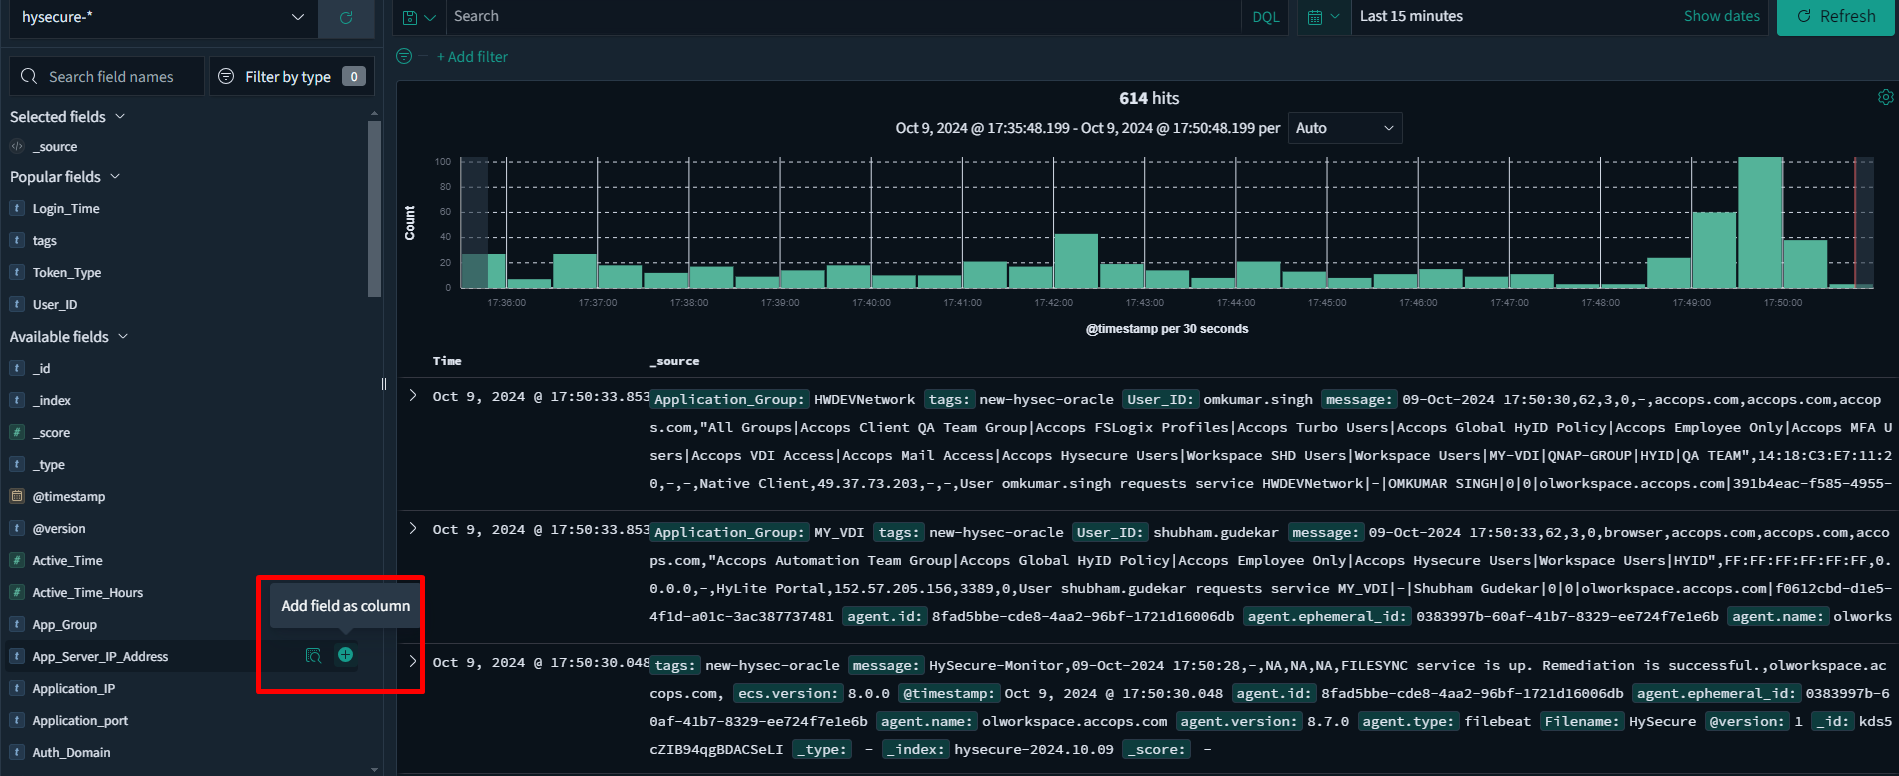This screenshot has height=776, width=1899.
Task: Open the Auto interval dropdown
Action: (1344, 128)
